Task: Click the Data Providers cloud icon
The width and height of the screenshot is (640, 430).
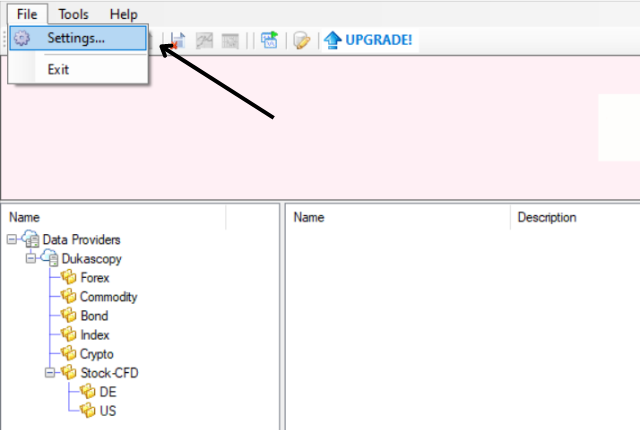Action: click(x=31, y=240)
